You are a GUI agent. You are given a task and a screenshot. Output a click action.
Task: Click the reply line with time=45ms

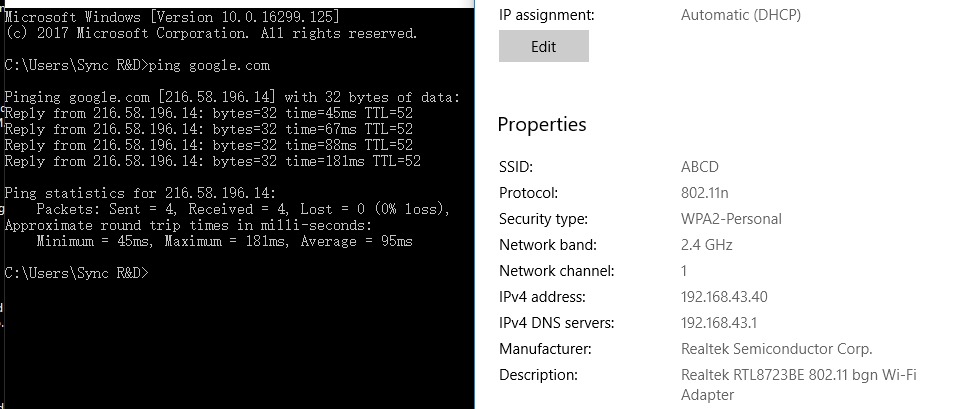[209, 114]
